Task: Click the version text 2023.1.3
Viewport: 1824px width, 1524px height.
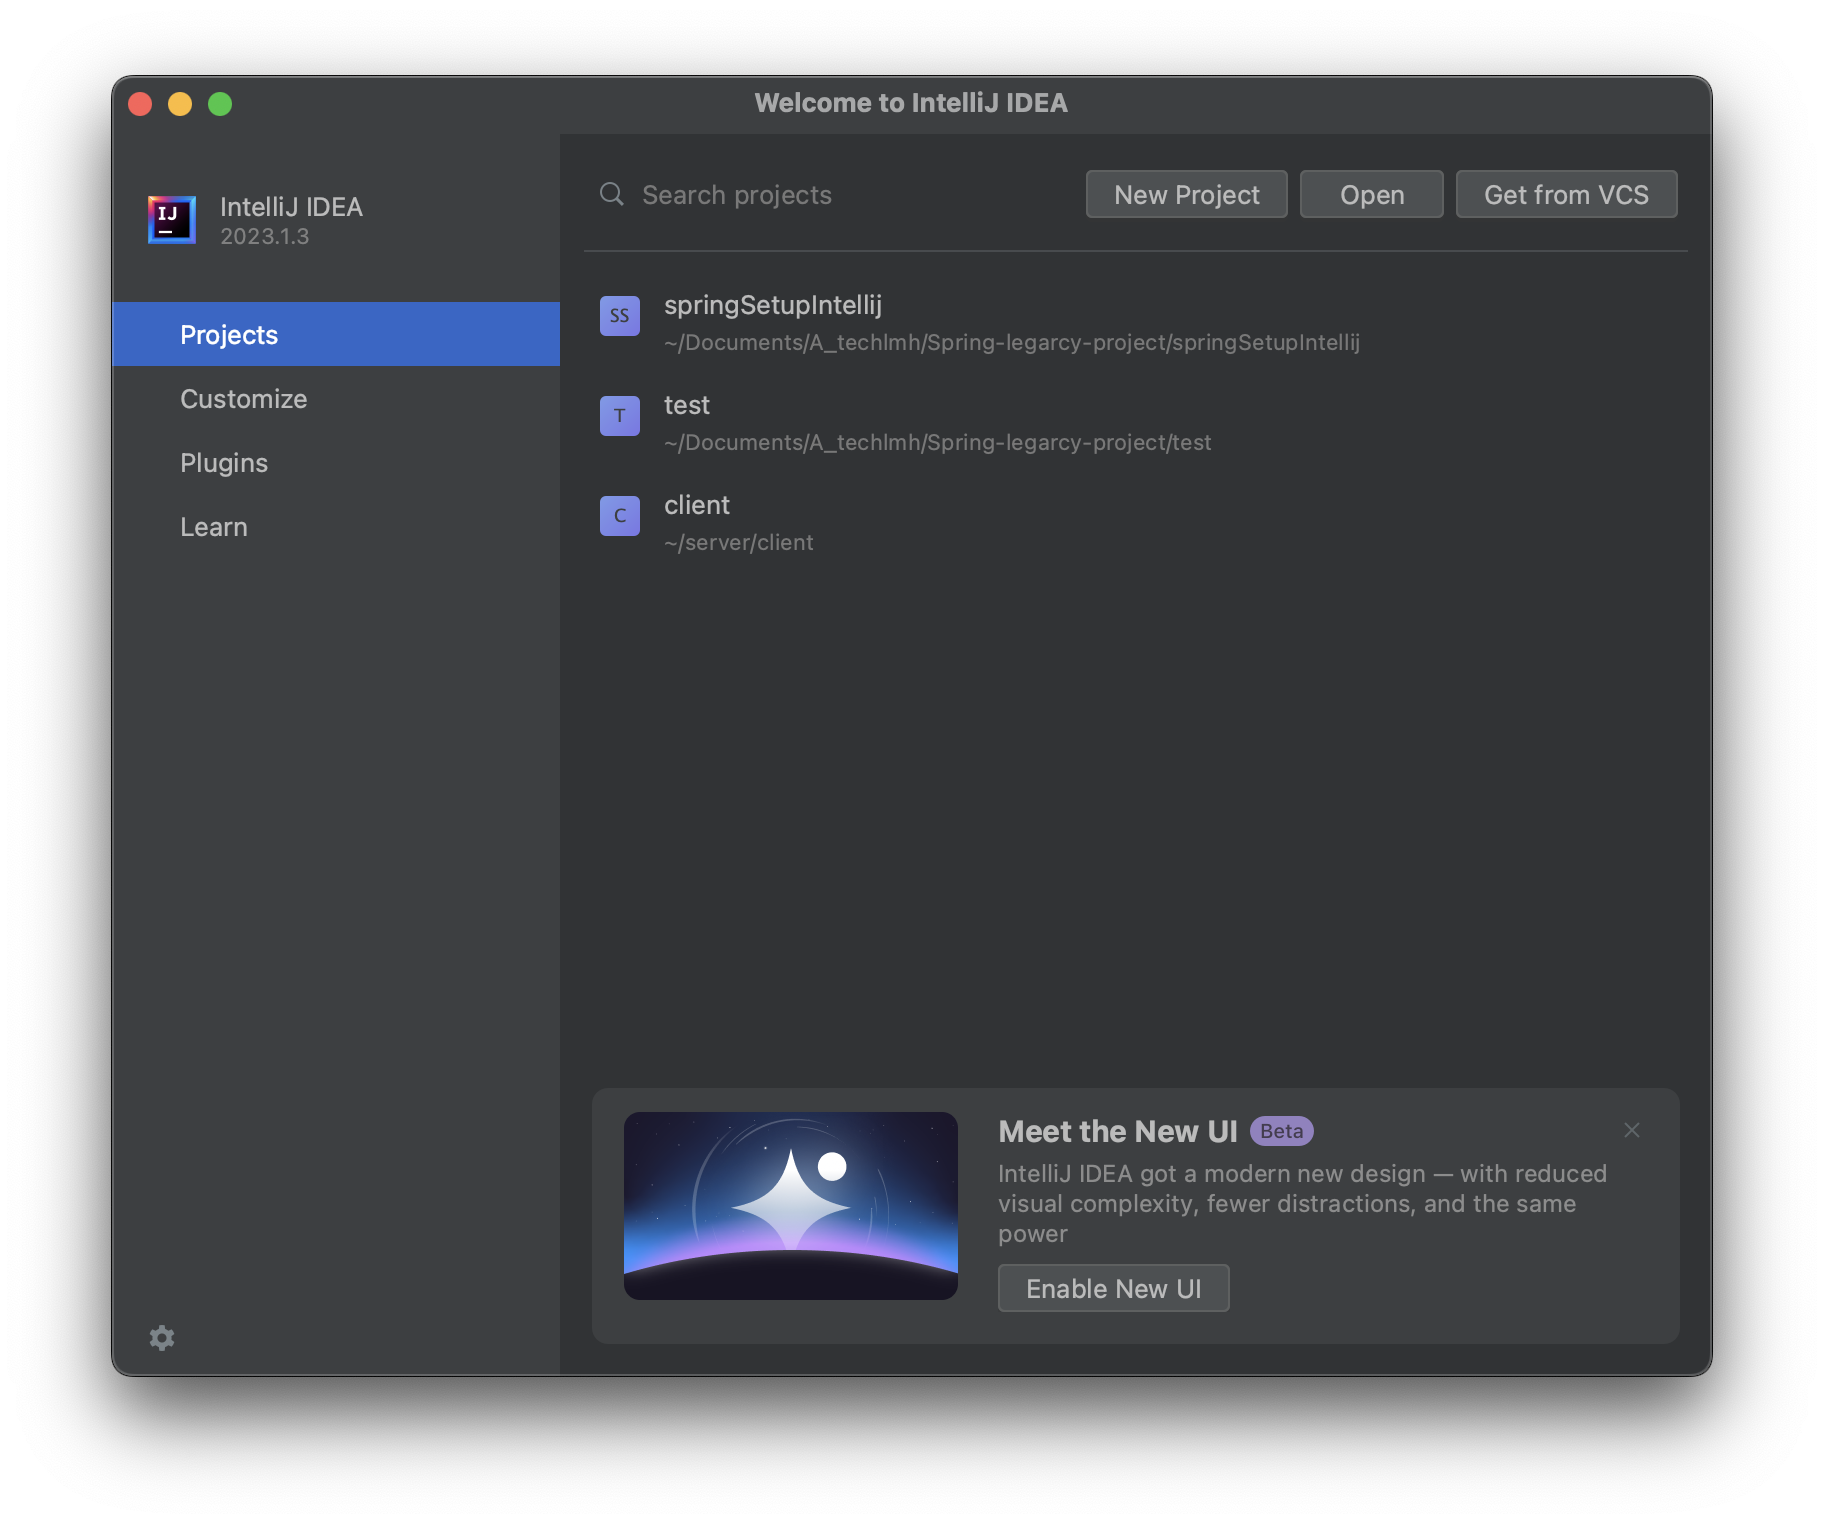Action: [265, 236]
